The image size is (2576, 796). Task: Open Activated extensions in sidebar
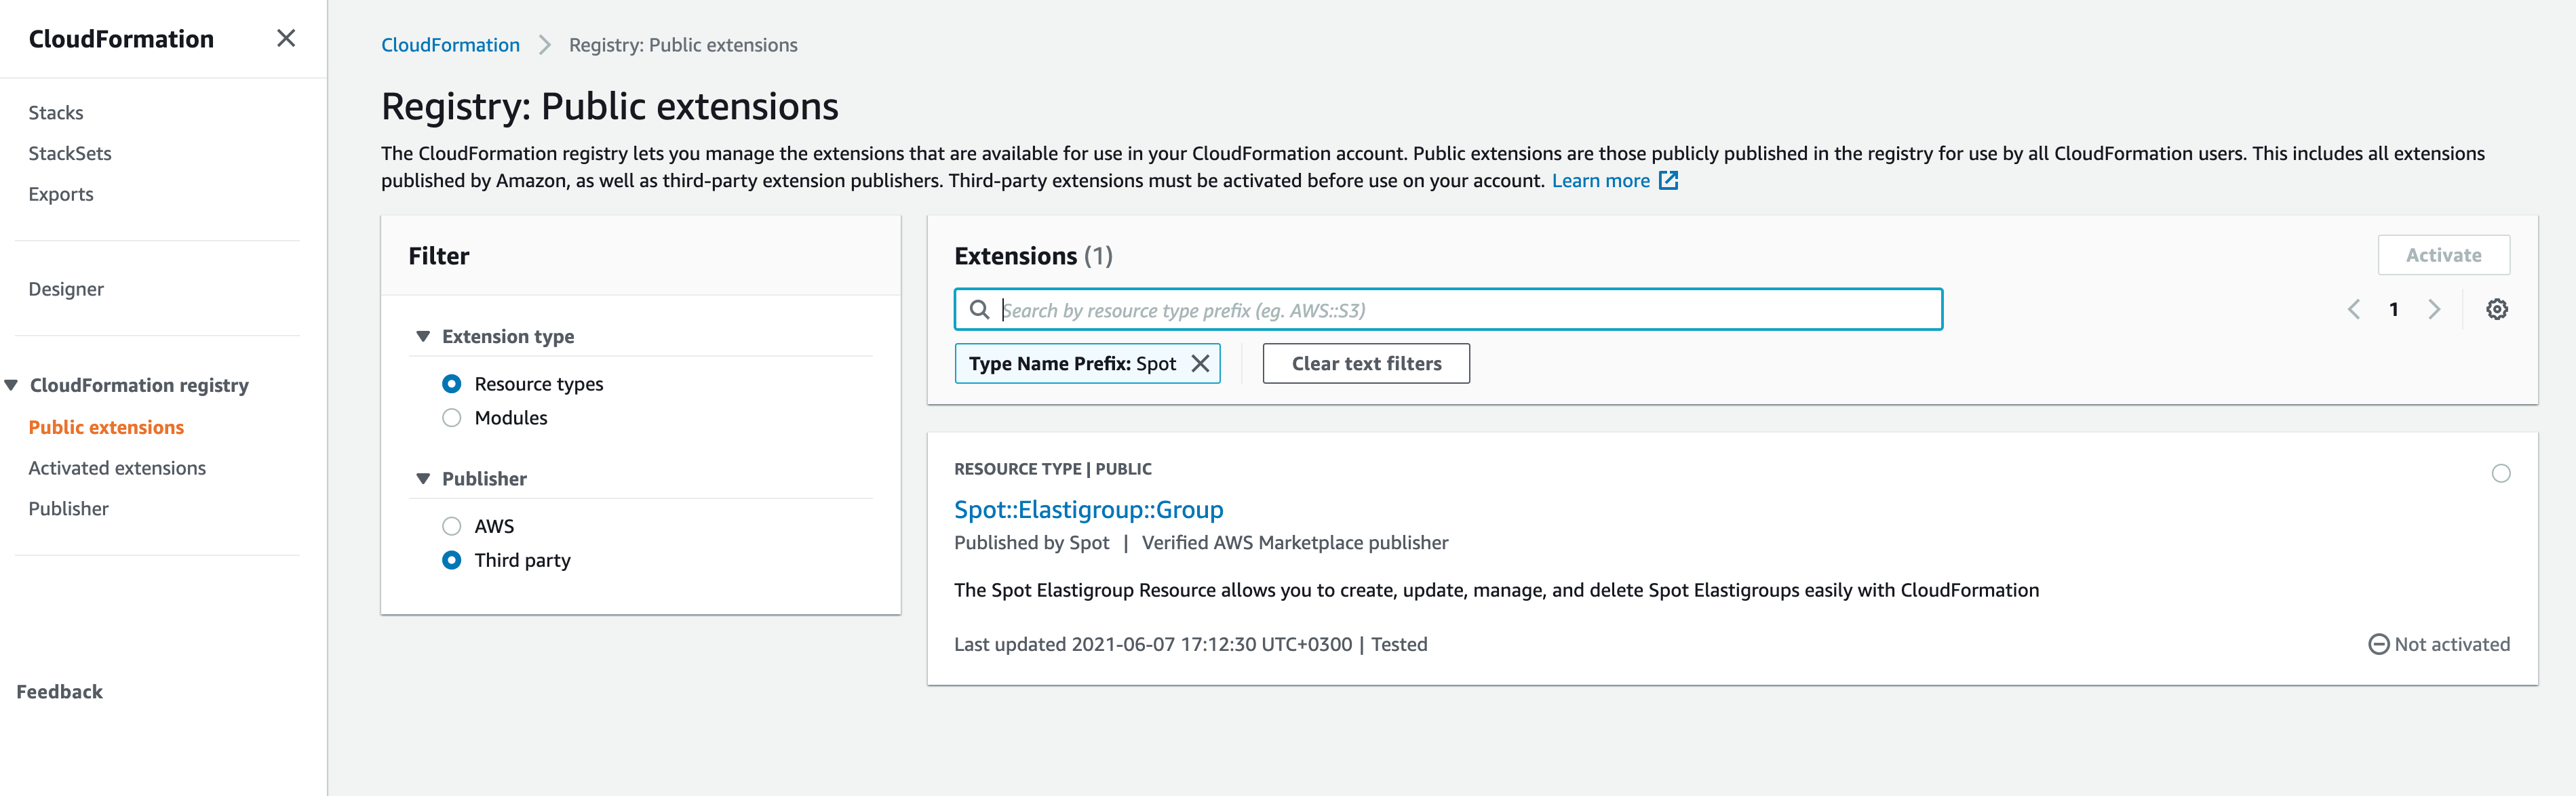click(117, 468)
